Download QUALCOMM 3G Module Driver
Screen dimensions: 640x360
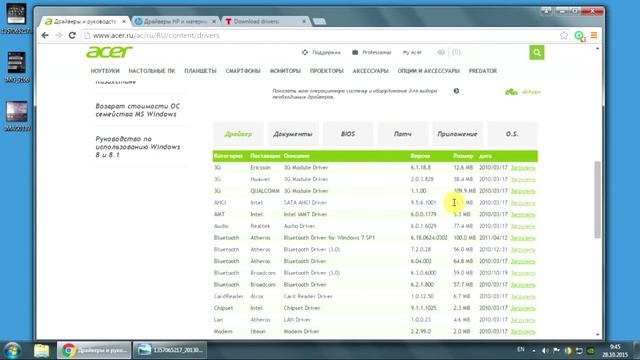[x=523, y=191]
